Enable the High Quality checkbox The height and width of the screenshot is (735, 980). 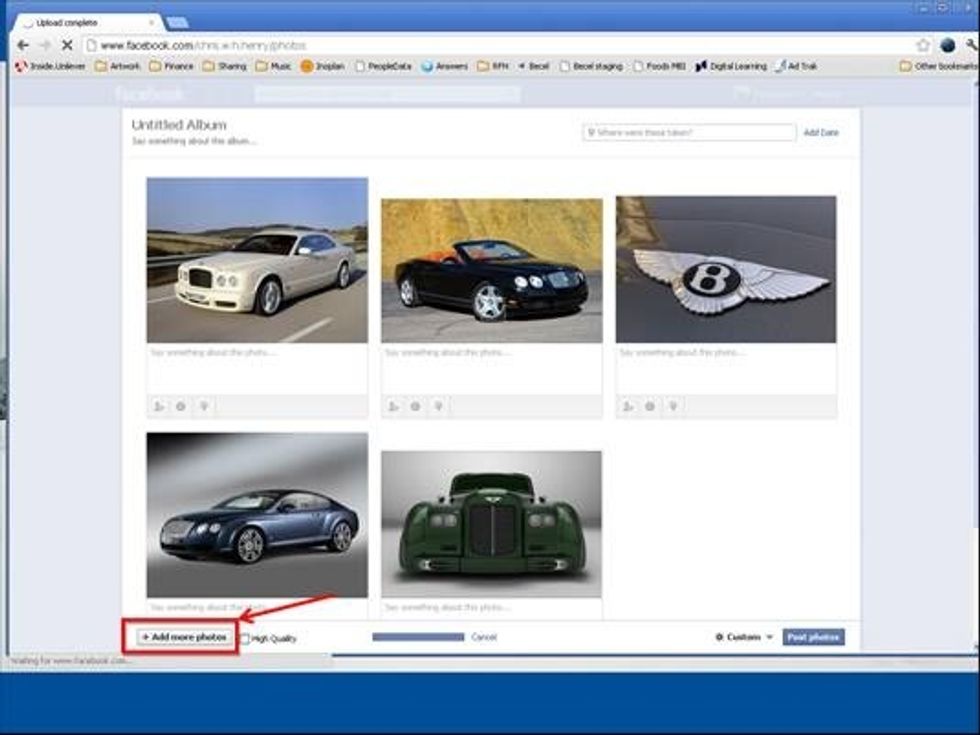tap(245, 638)
